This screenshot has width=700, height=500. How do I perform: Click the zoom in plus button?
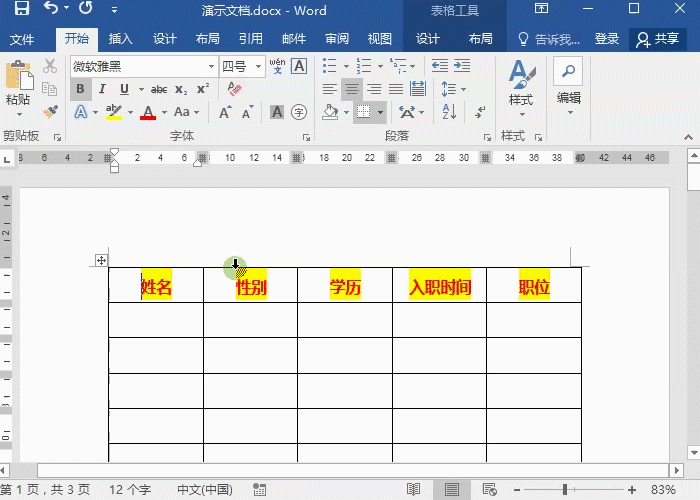(631, 489)
